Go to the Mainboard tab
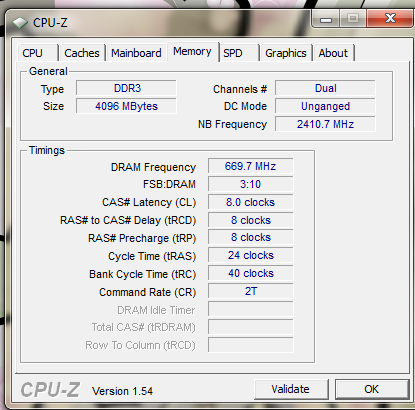 tap(136, 53)
